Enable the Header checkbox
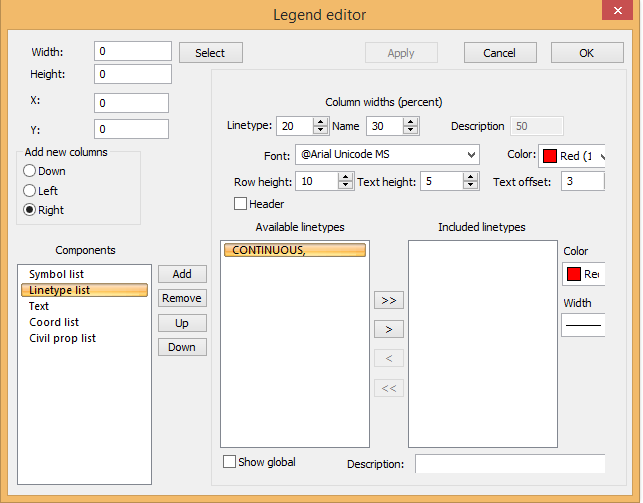The height and width of the screenshot is (503, 643). click(240, 204)
